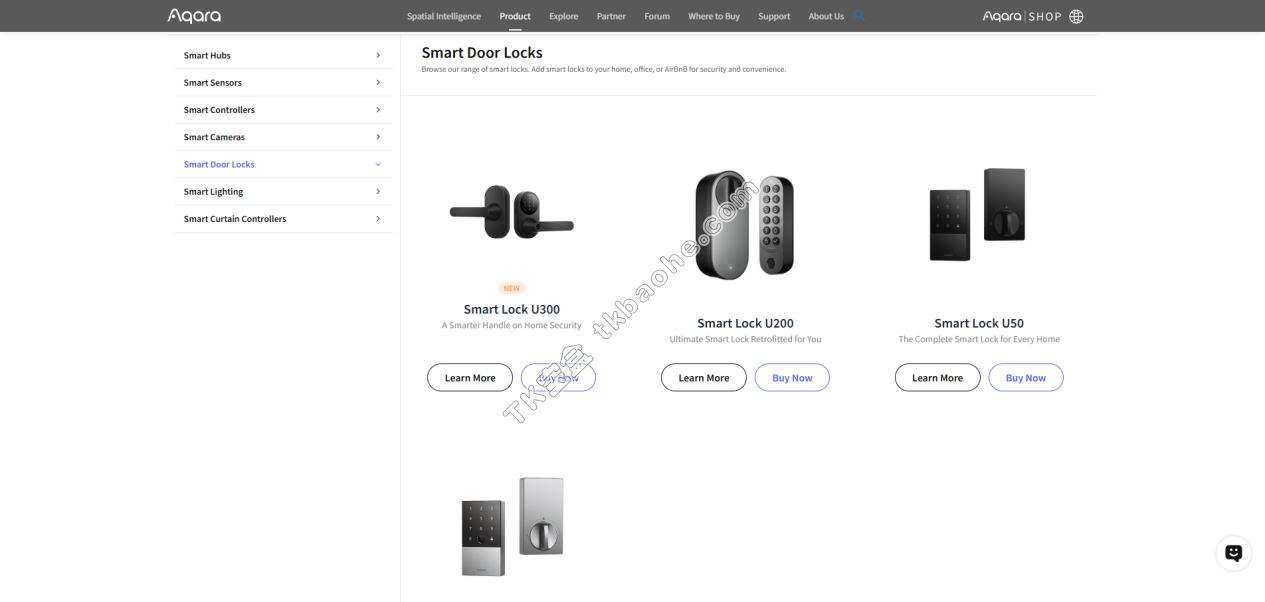Select Spatial Intelligence in navigation
The image size is (1265, 602).
click(x=444, y=16)
